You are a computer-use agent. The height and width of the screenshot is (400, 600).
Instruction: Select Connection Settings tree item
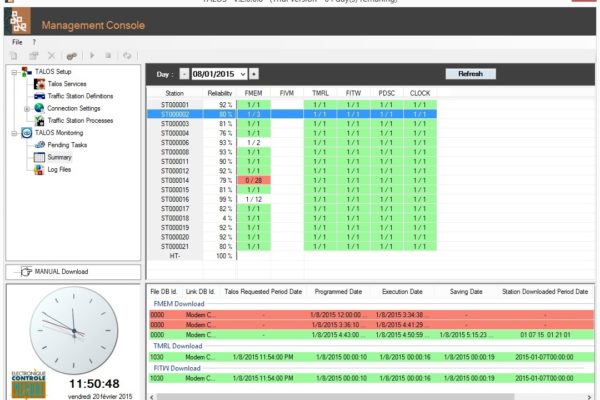tap(73, 108)
